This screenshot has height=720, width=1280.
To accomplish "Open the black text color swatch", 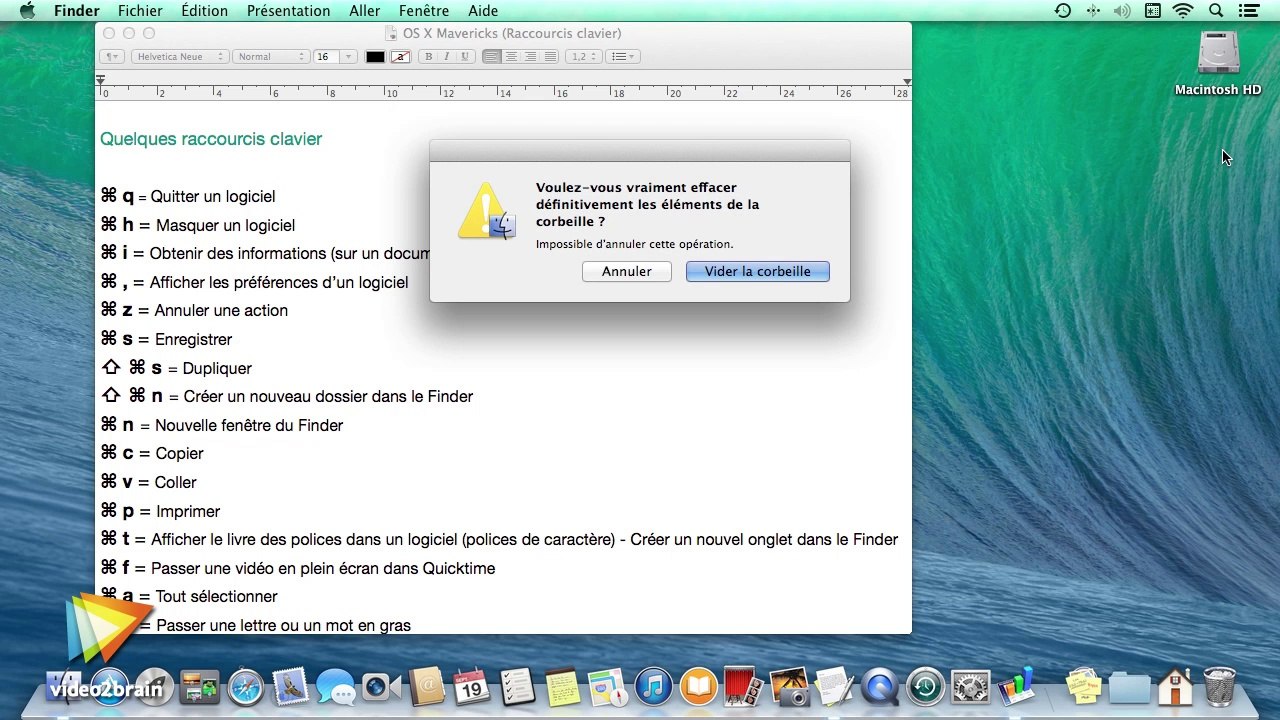I will coord(375,57).
